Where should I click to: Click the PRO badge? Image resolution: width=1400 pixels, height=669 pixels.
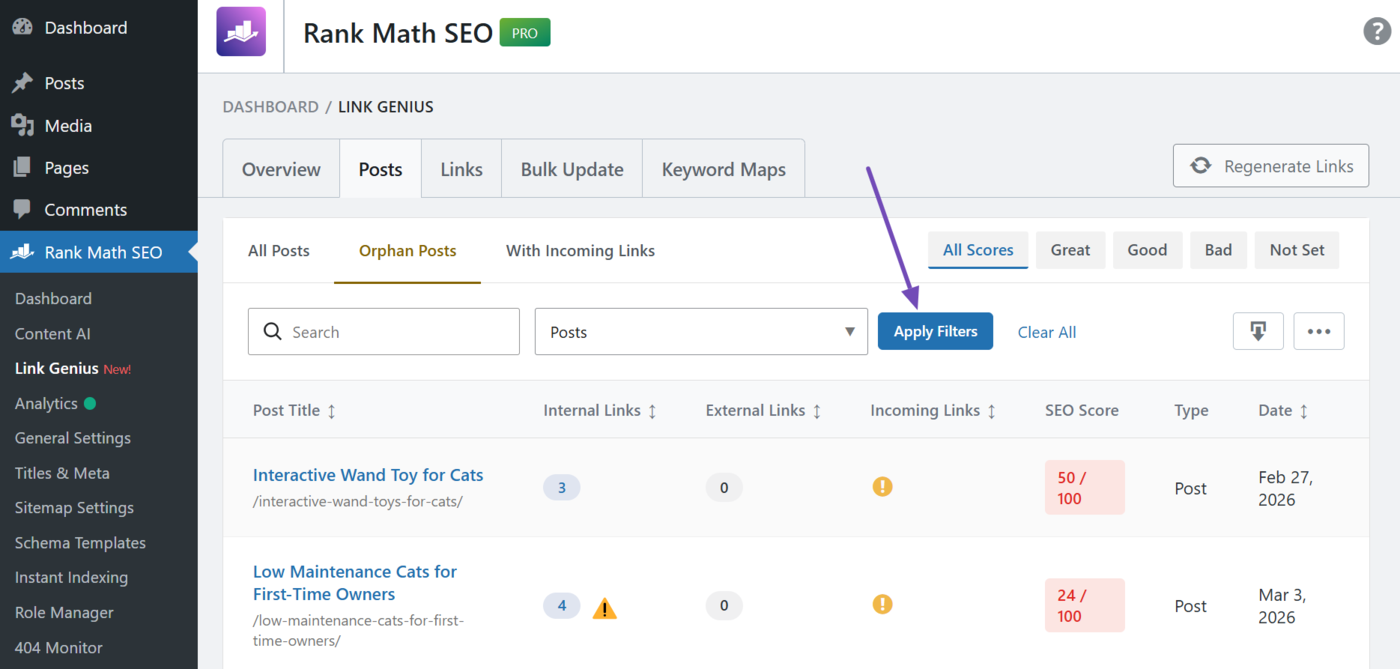tap(525, 32)
